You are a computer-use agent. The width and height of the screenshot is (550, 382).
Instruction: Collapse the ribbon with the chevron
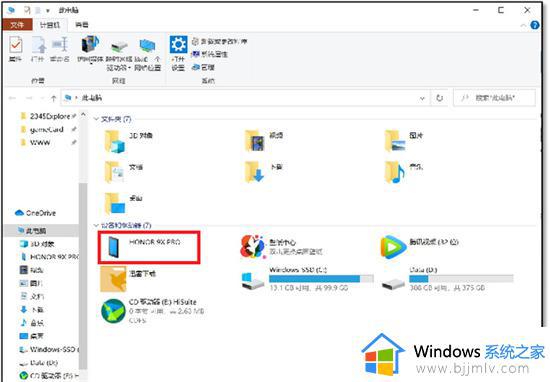523,25
